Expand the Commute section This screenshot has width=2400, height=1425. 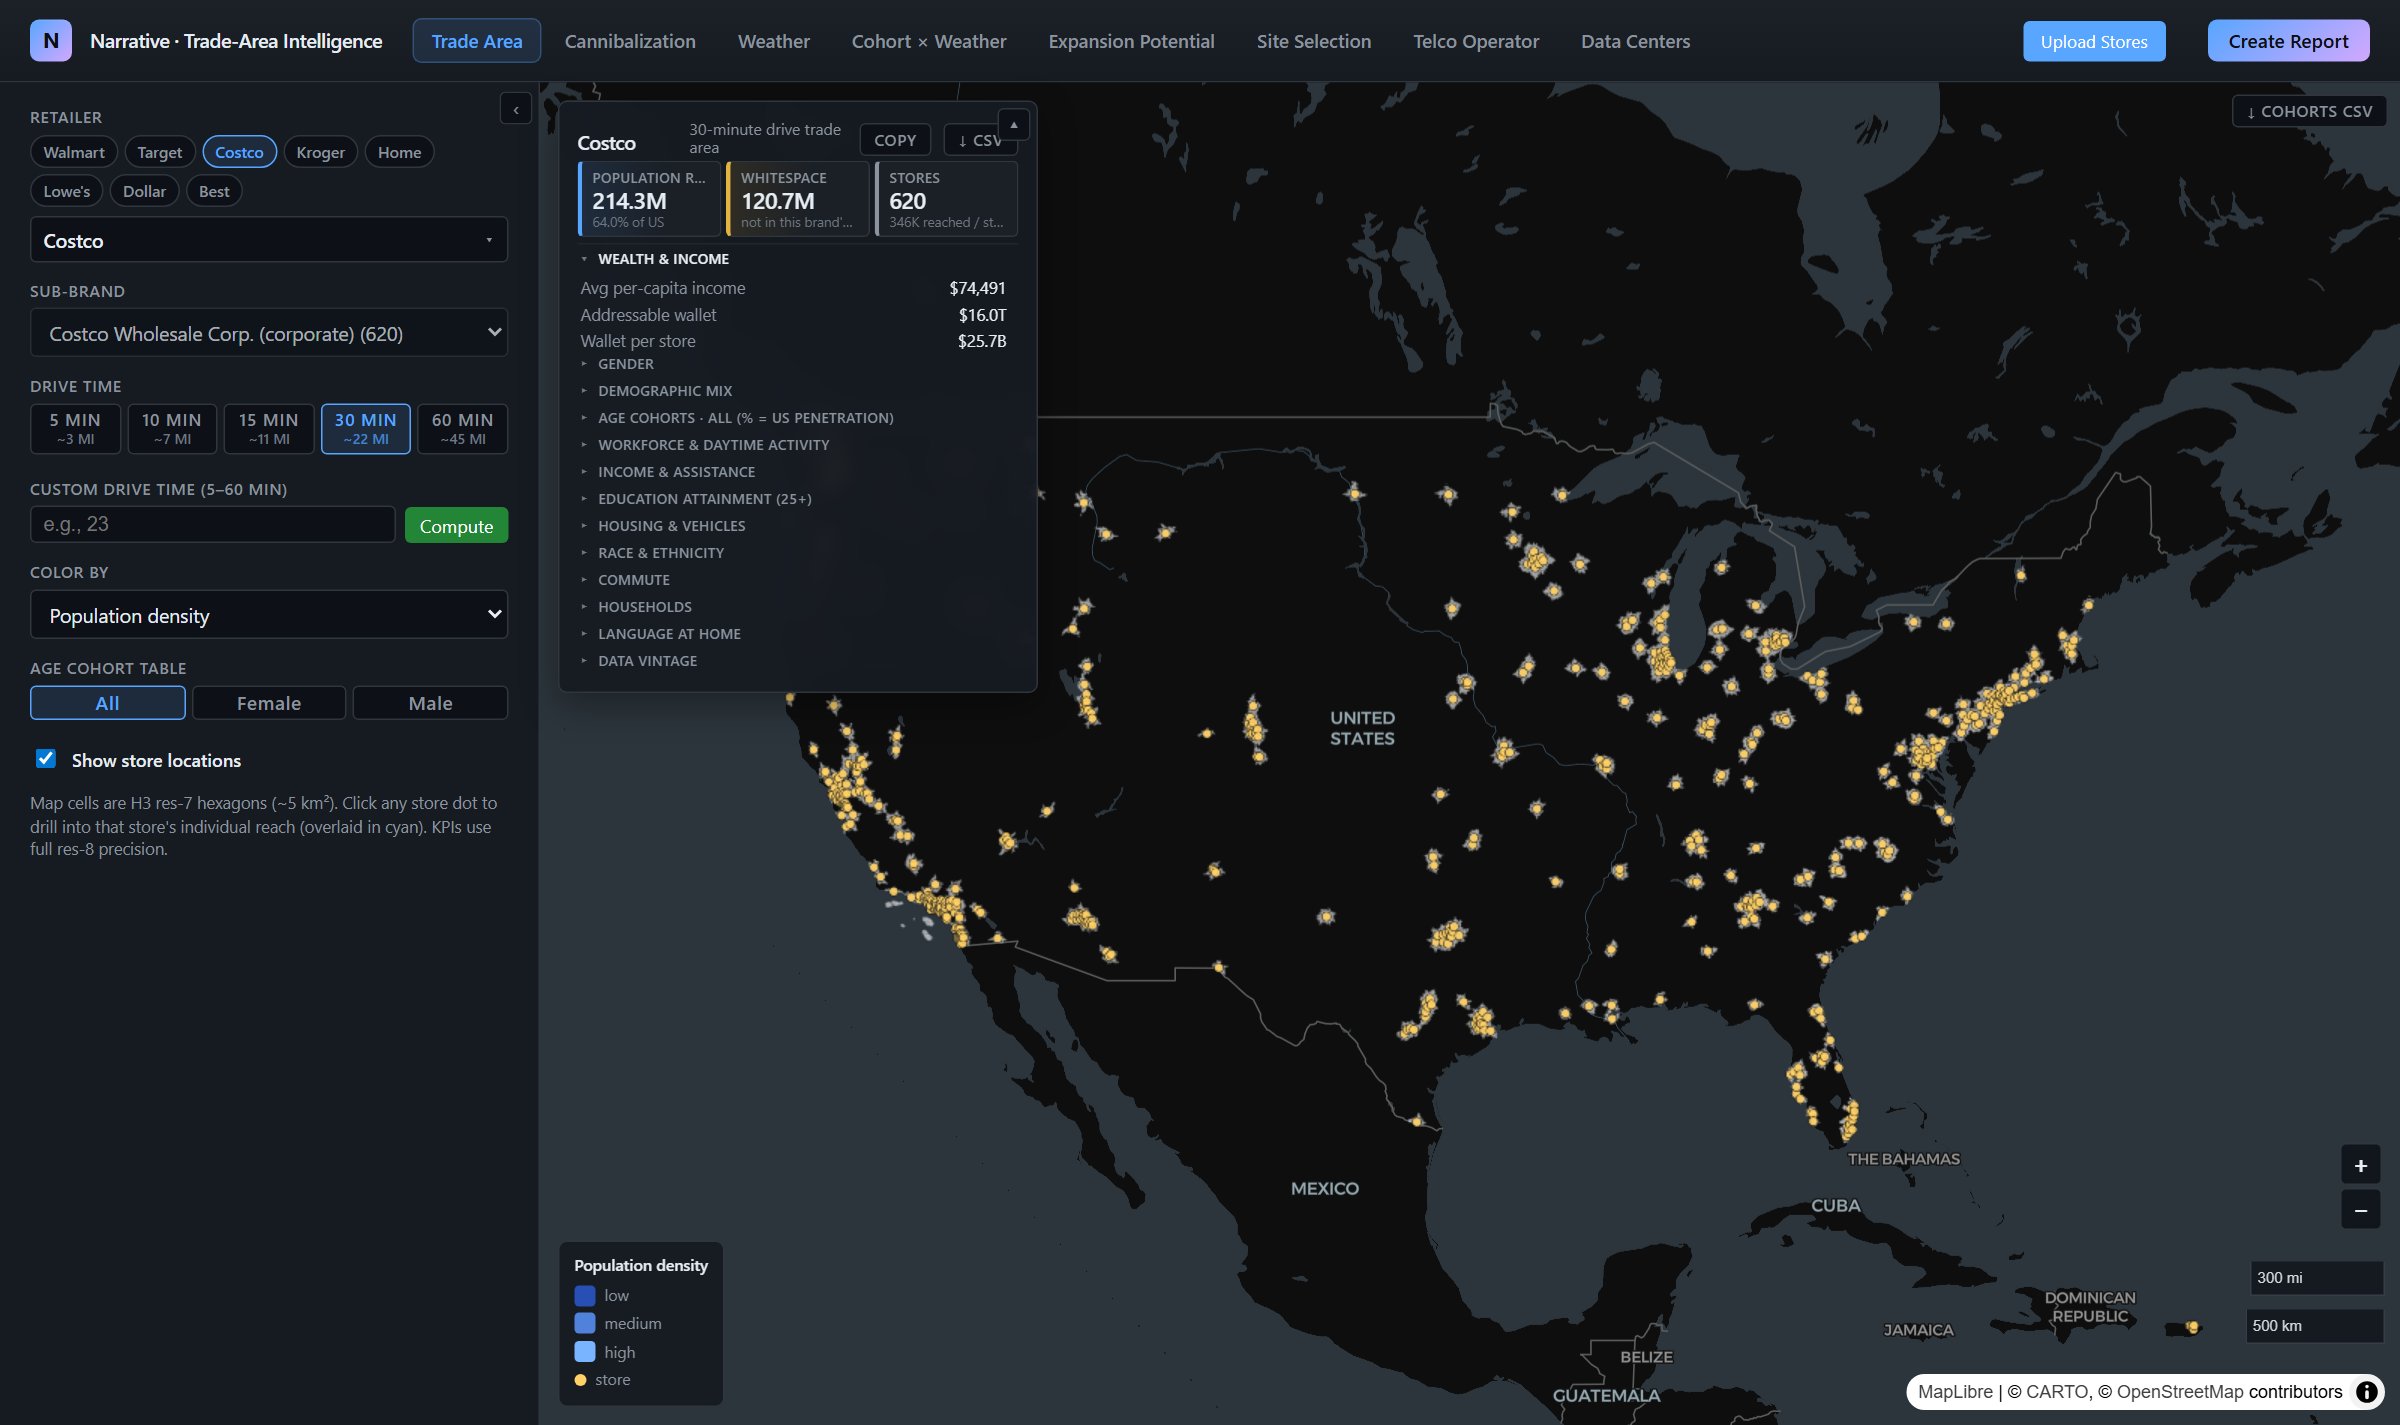click(x=633, y=580)
